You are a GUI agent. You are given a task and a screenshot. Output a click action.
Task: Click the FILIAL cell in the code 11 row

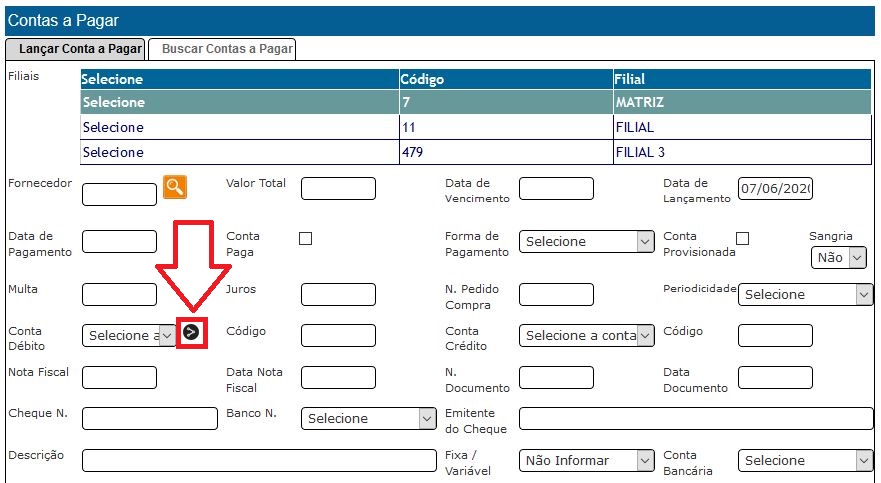[742, 127]
